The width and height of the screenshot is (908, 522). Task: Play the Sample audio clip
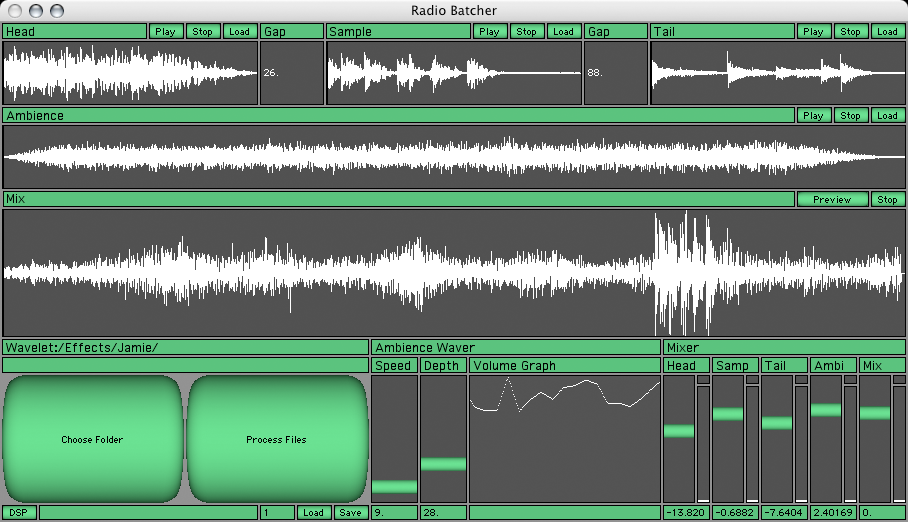(489, 31)
